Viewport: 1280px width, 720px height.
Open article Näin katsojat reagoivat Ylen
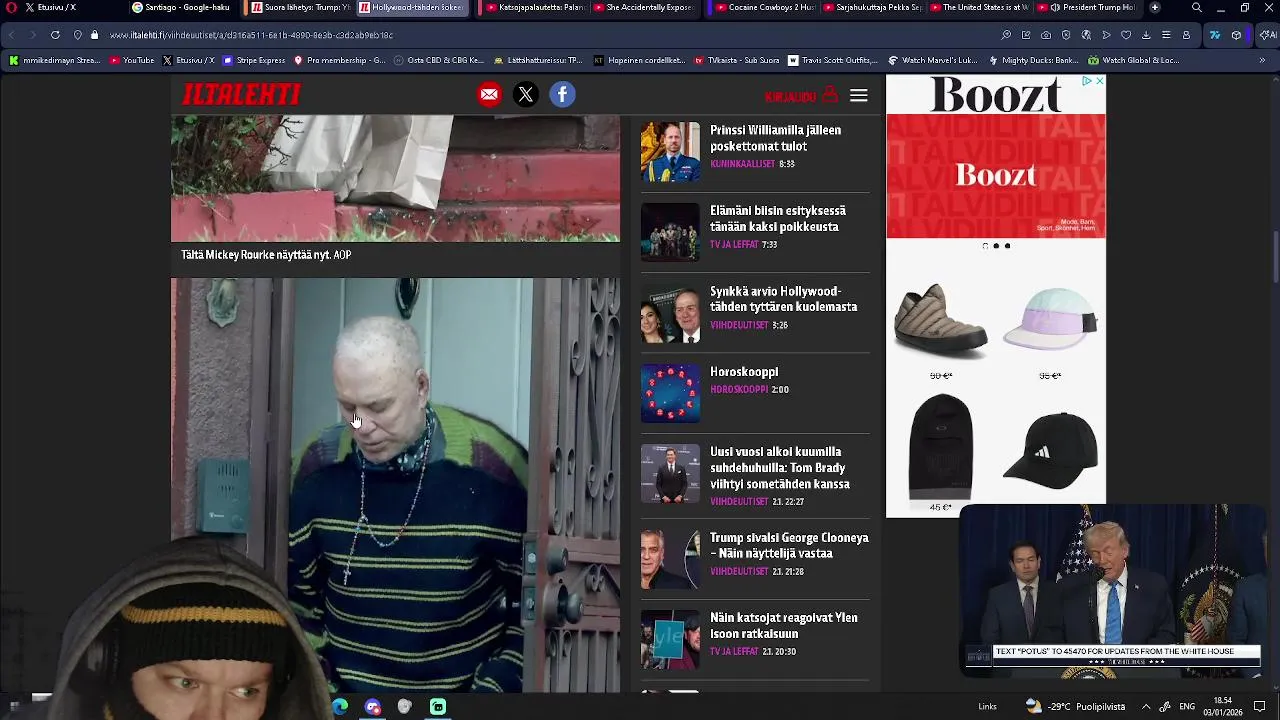(784, 626)
